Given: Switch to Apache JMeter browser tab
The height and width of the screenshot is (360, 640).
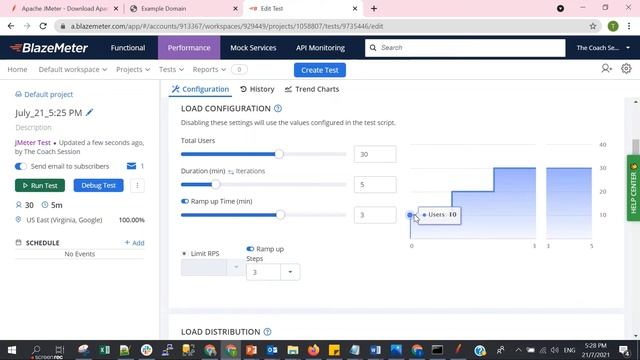Looking at the screenshot, I should tap(64, 9).
